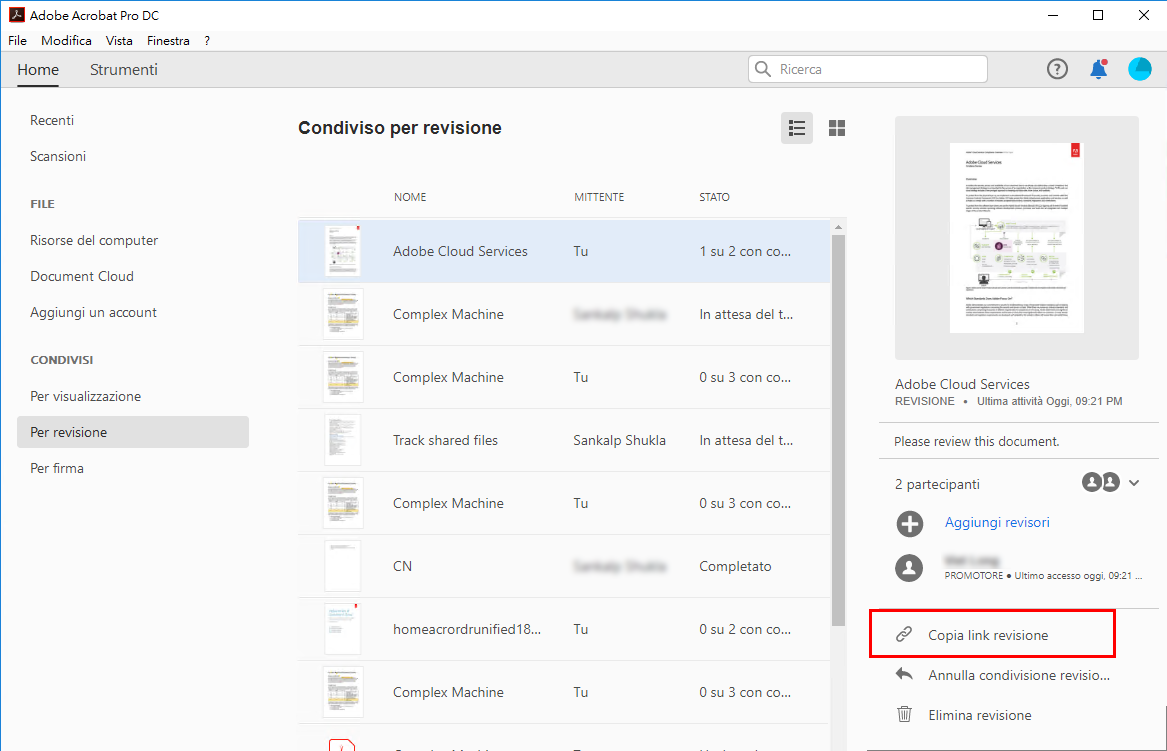Open Document Cloud in sidebar
The height and width of the screenshot is (751, 1167).
click(x=82, y=276)
